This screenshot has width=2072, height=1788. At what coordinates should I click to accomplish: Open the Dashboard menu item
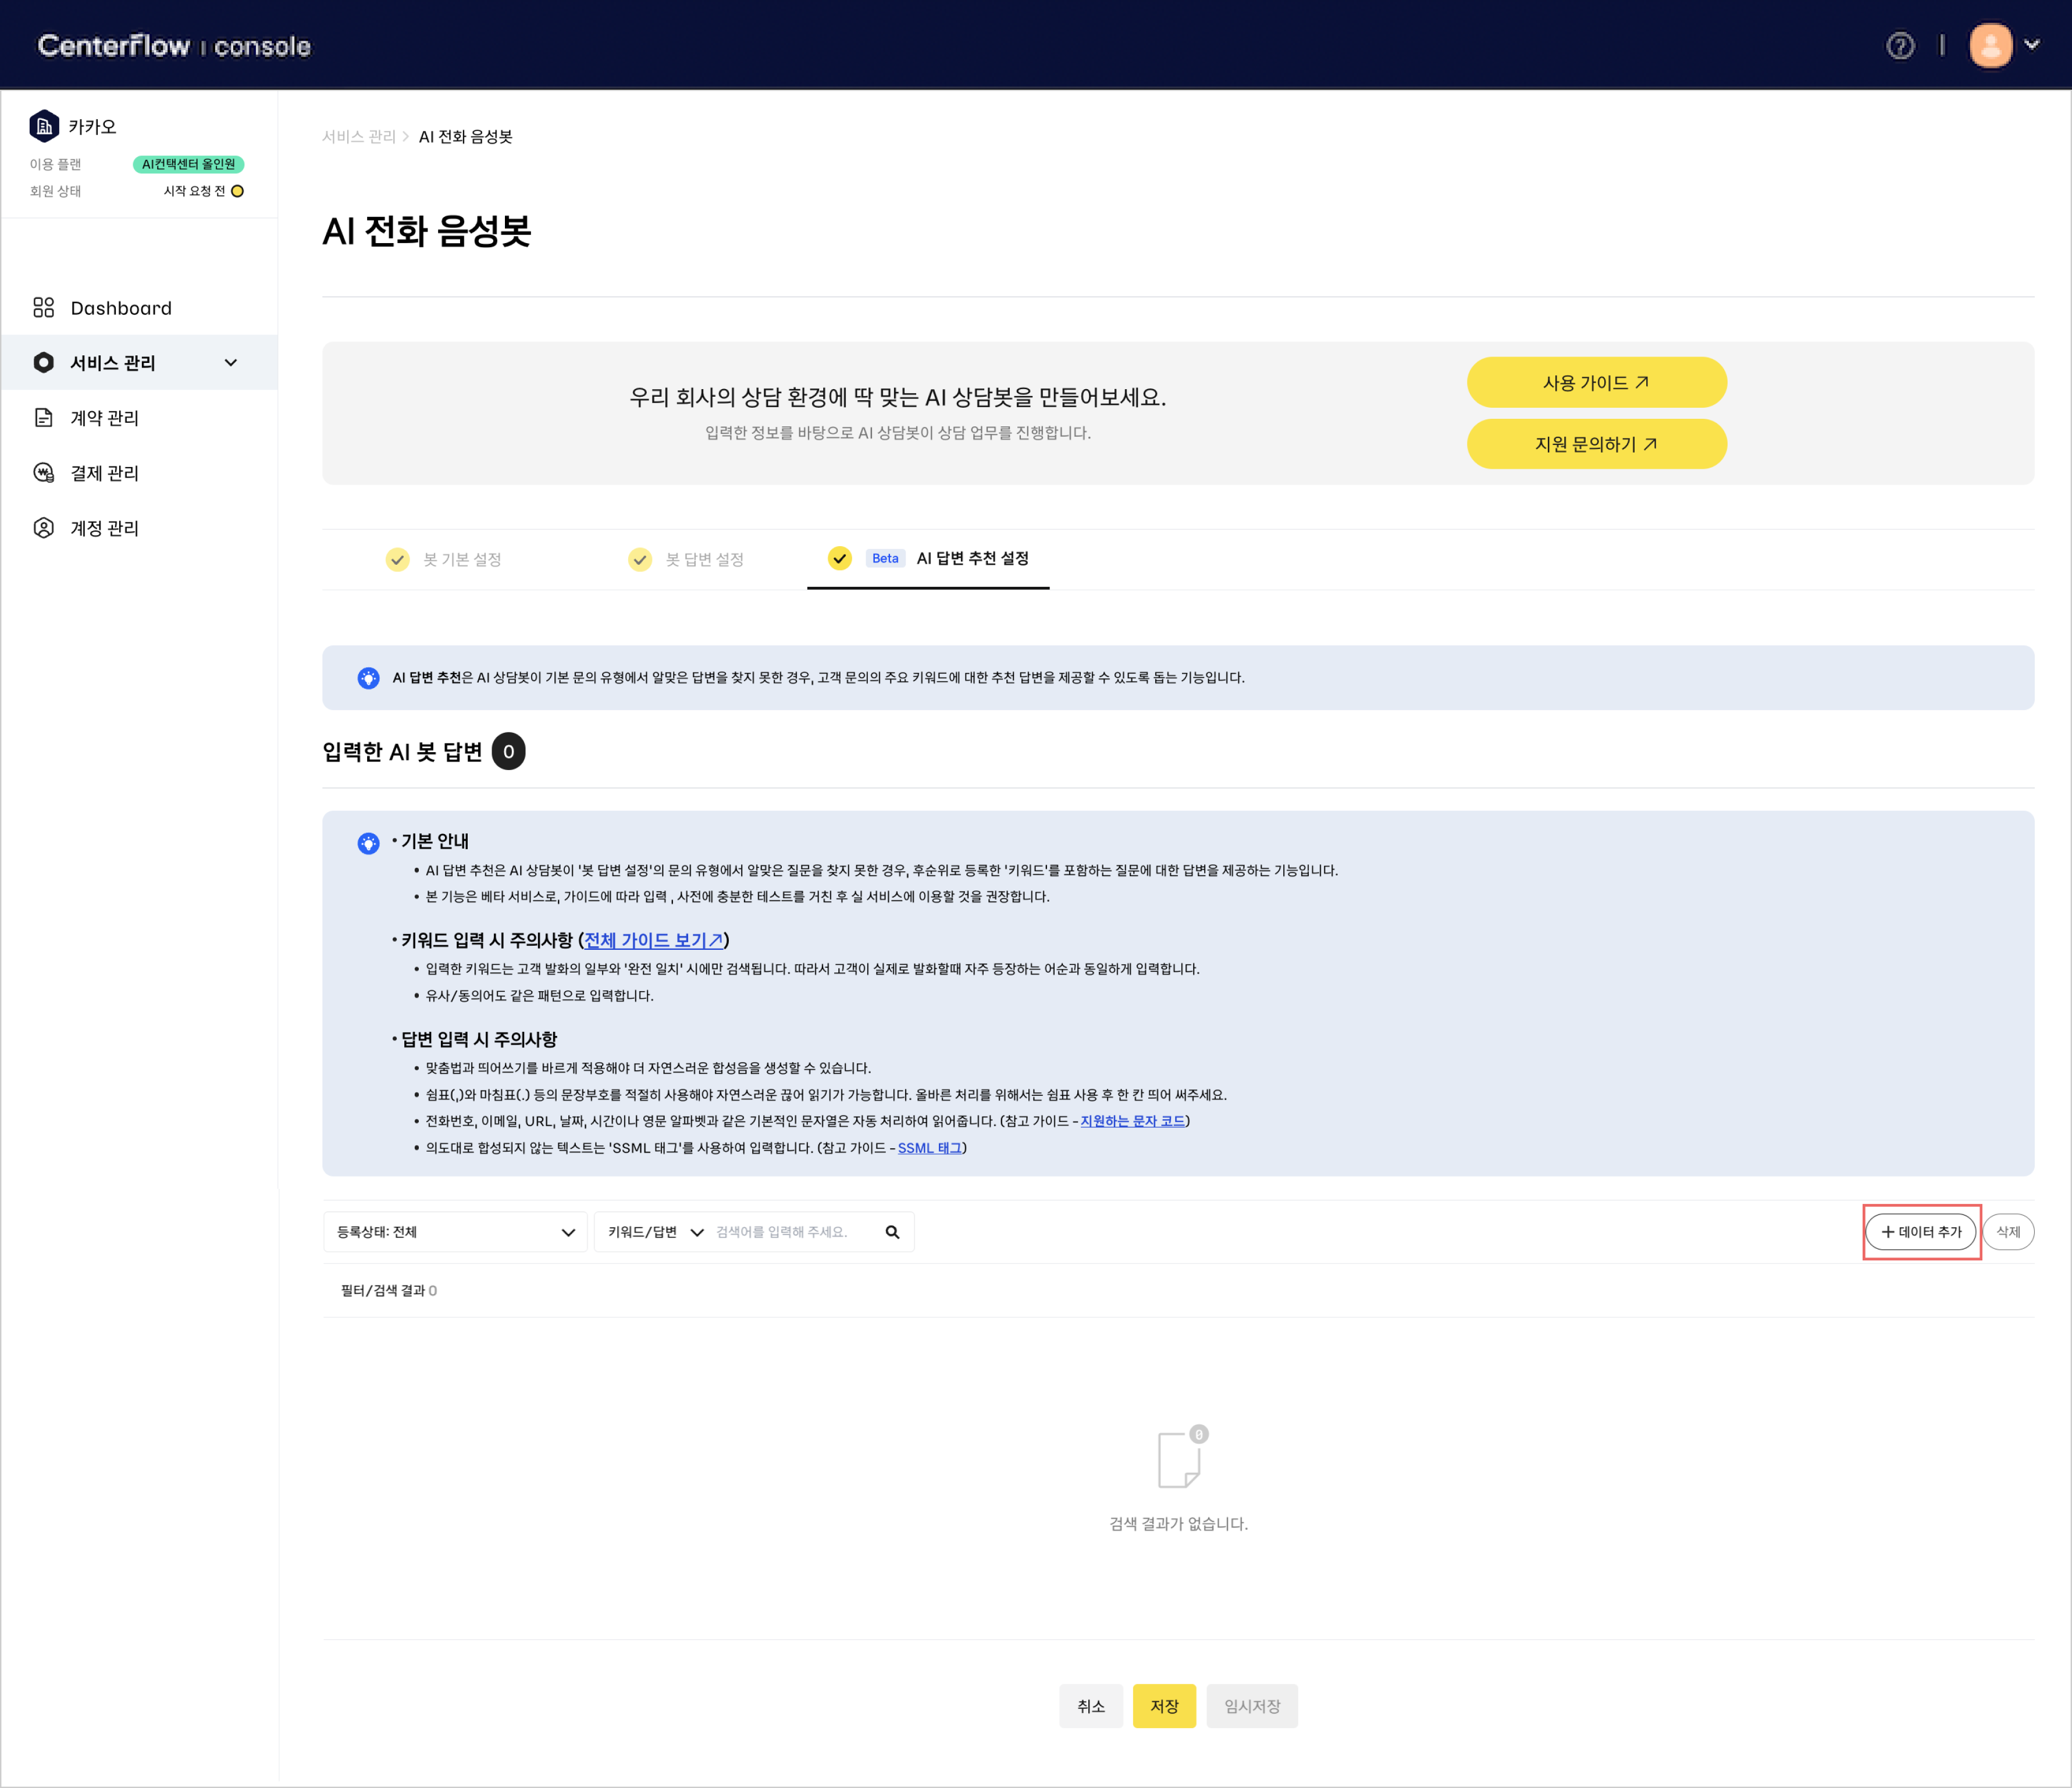pyautogui.click(x=139, y=307)
